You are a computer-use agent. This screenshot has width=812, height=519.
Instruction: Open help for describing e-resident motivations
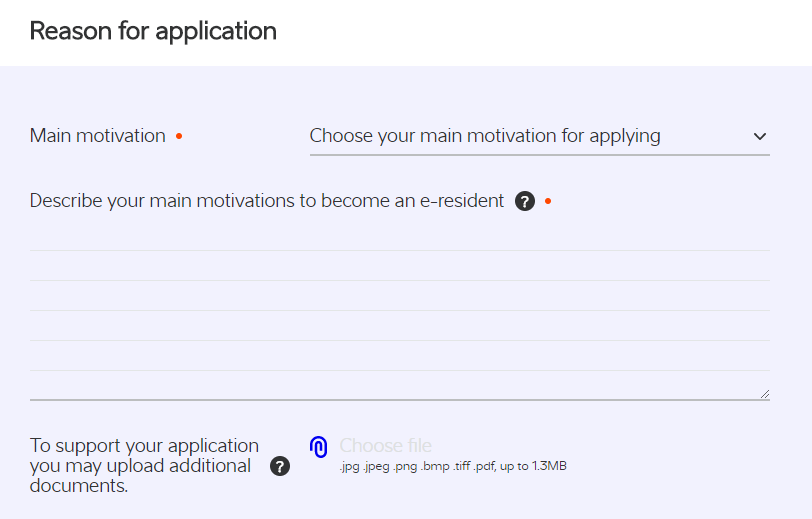tap(525, 201)
